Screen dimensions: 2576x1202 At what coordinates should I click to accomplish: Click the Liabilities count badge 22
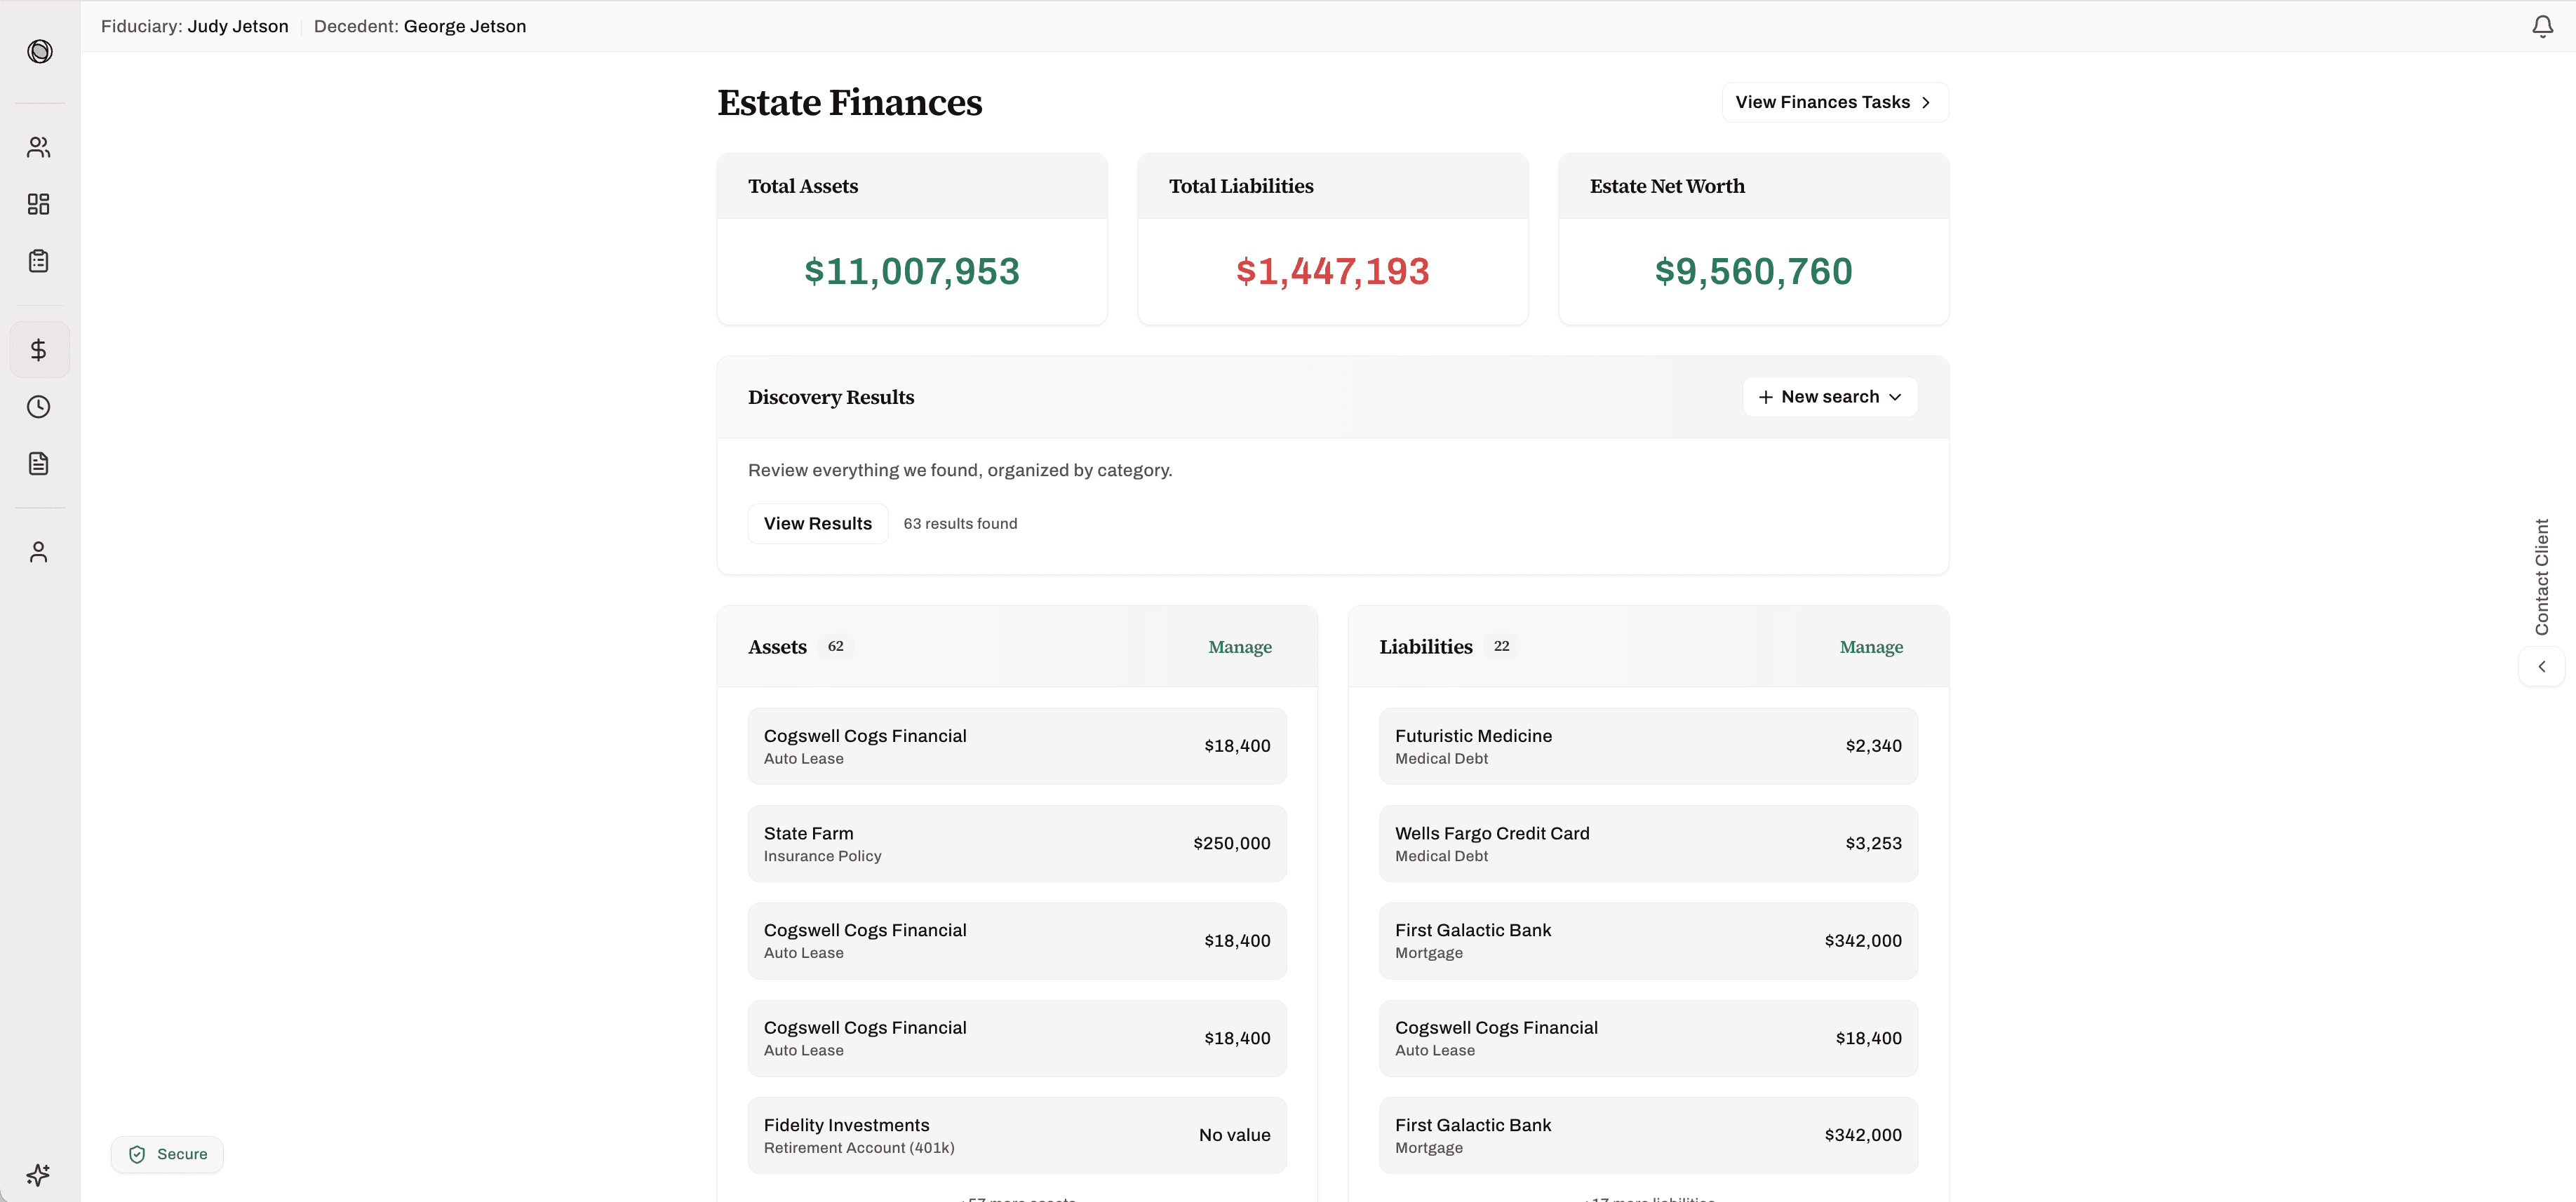(1501, 646)
